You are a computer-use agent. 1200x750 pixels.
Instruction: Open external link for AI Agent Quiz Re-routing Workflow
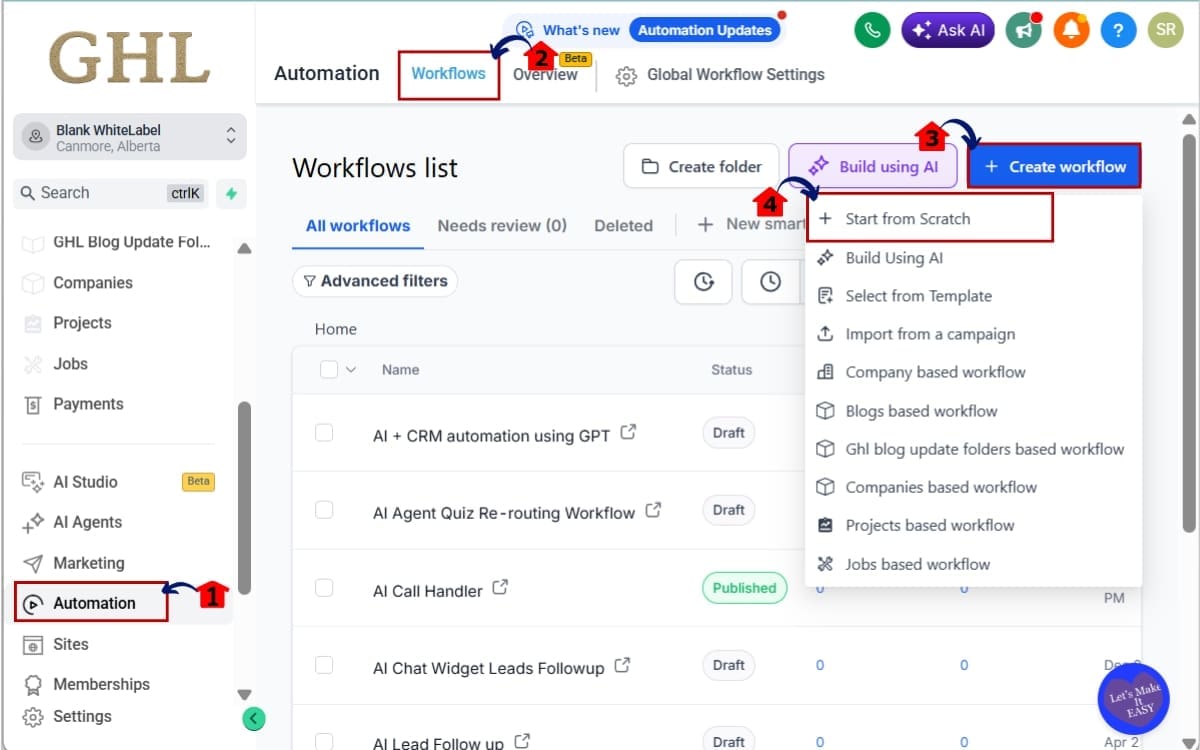(x=653, y=510)
